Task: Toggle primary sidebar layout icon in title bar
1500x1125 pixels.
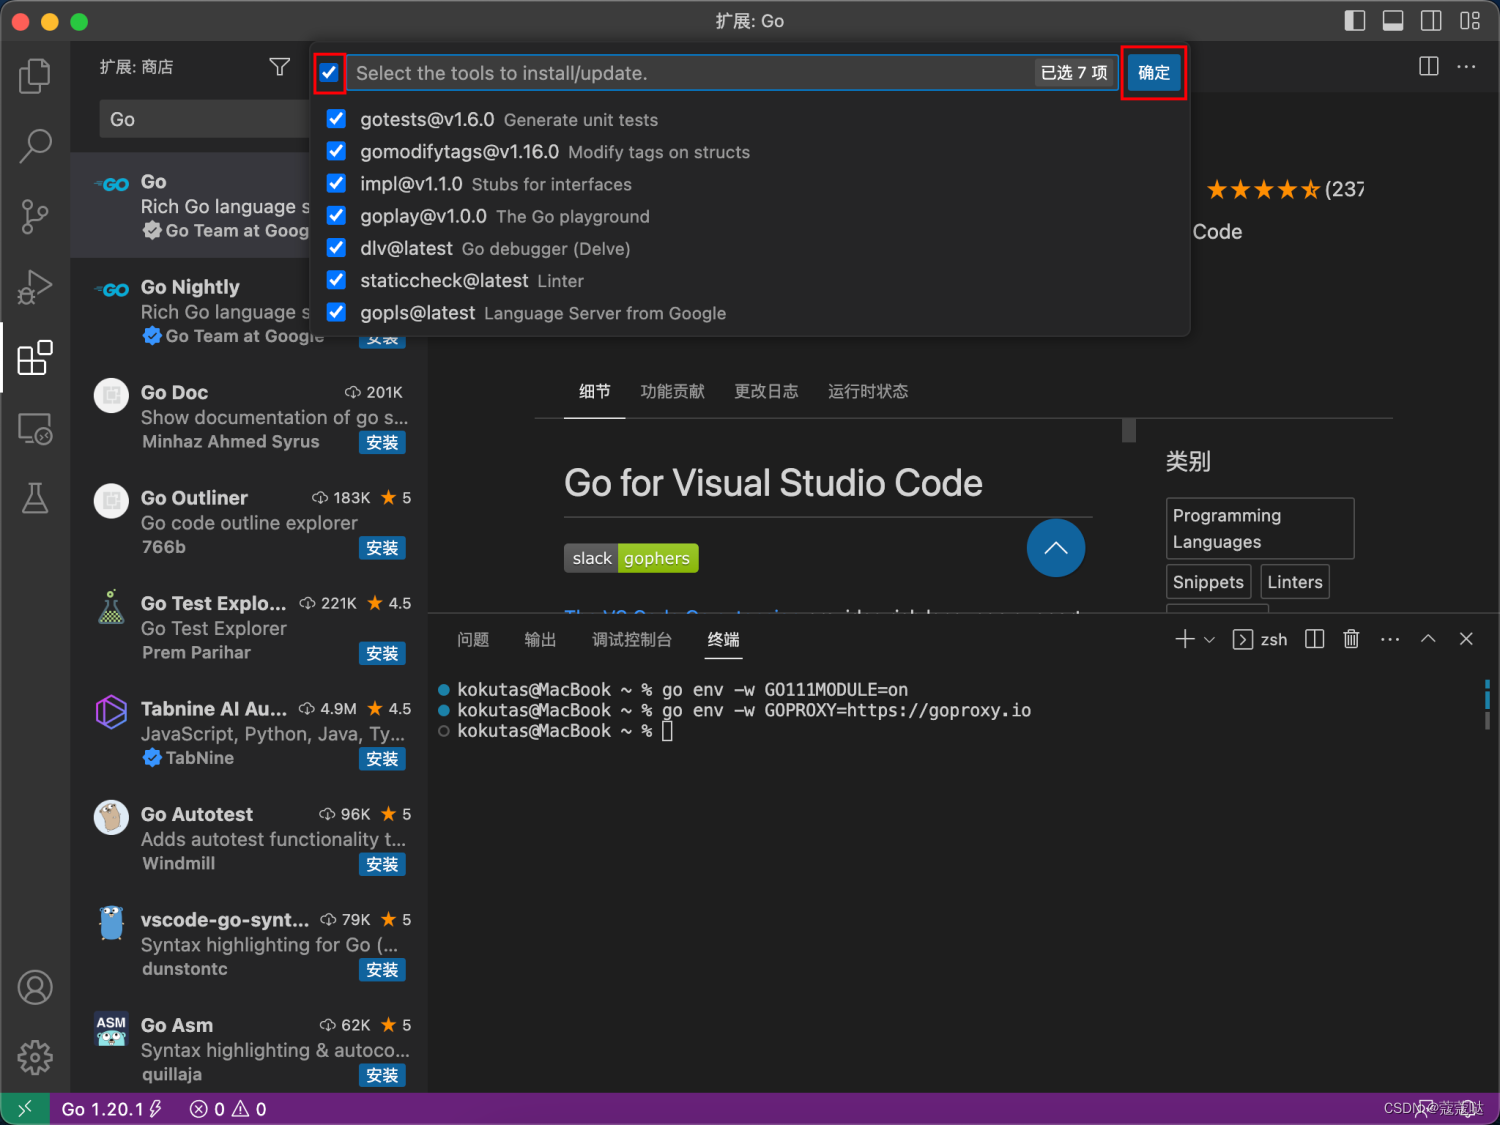Action: (1355, 20)
